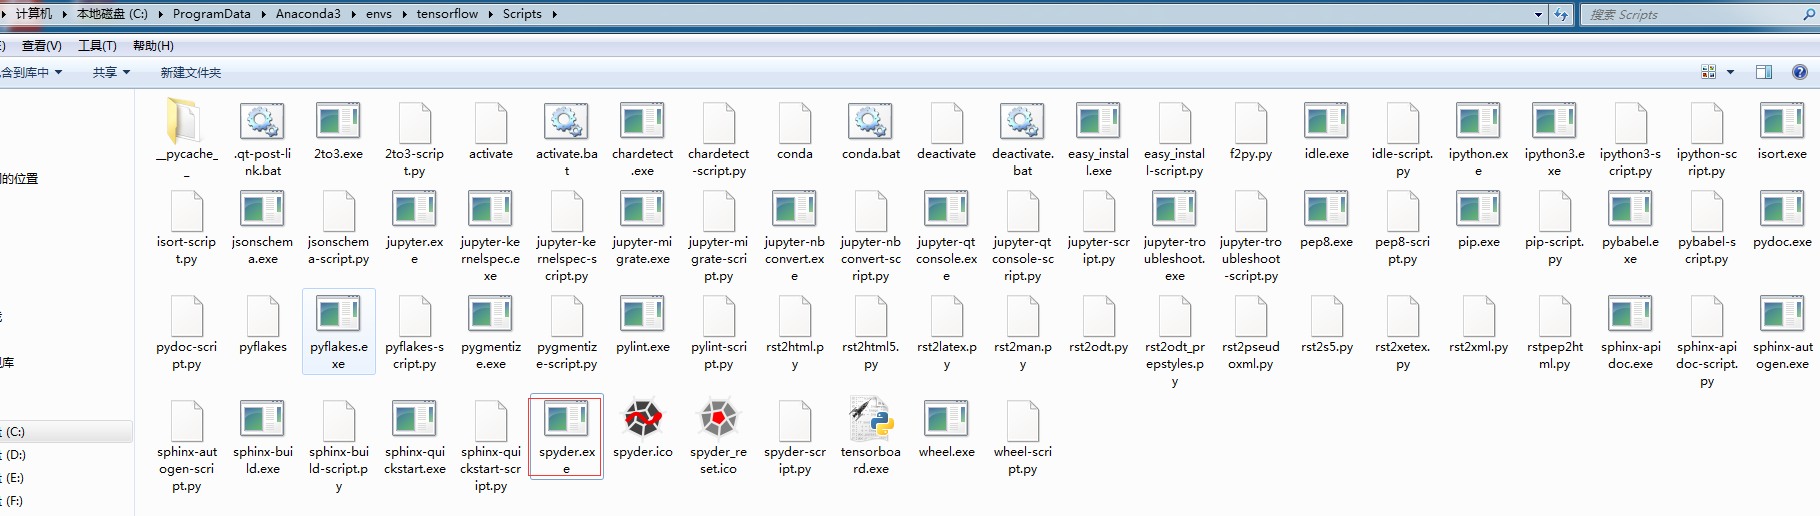Refresh the folder with address bar button
Screen dimensions: 1820x516
point(1561,14)
